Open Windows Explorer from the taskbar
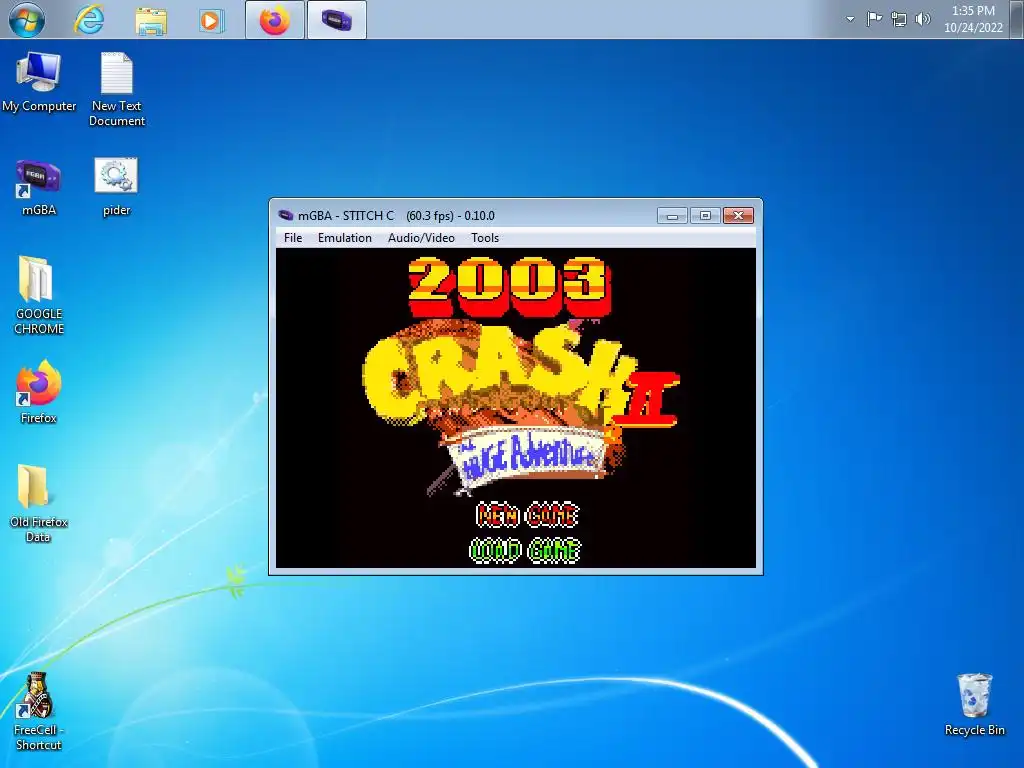 coord(151,20)
